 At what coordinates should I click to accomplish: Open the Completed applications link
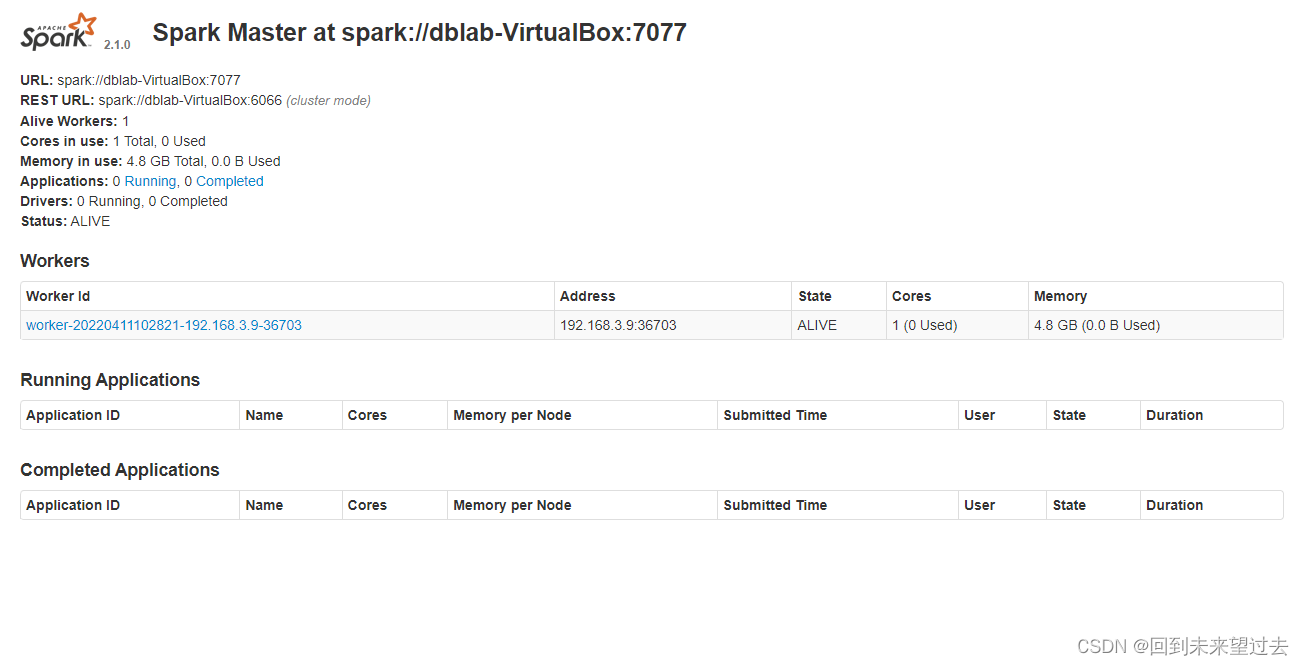pyautogui.click(x=228, y=181)
